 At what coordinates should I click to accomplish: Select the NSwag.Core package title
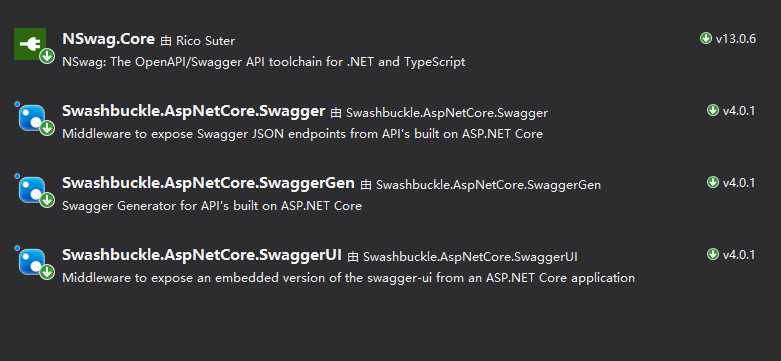[109, 39]
